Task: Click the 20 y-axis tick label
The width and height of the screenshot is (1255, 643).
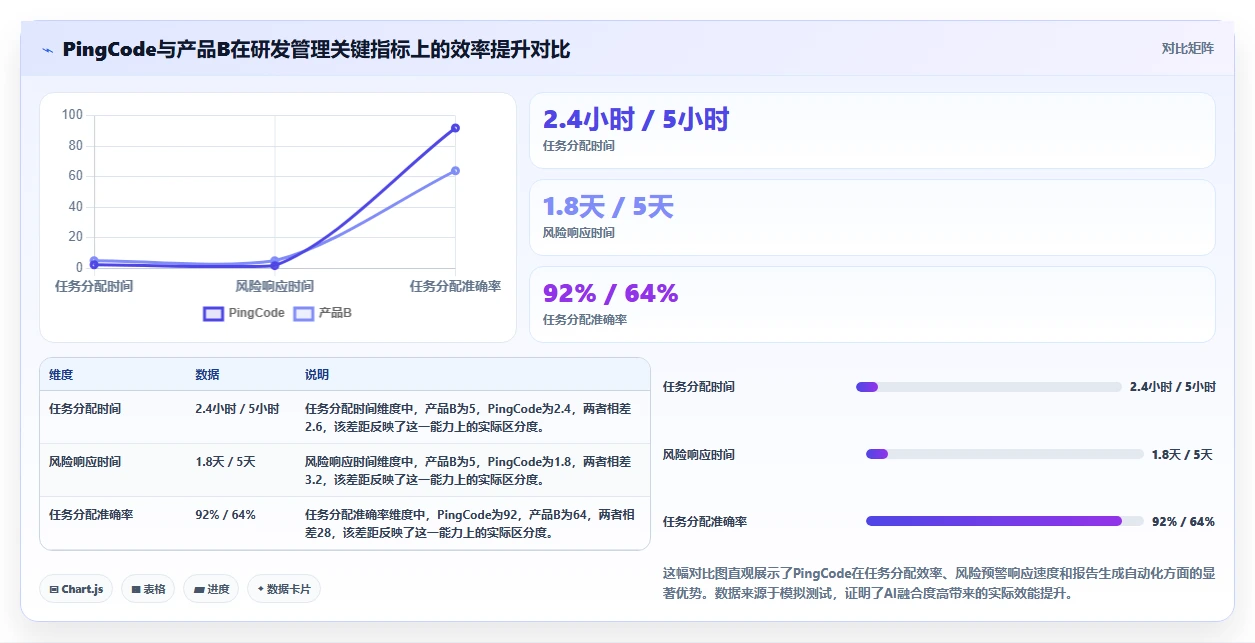Action: coord(76,237)
